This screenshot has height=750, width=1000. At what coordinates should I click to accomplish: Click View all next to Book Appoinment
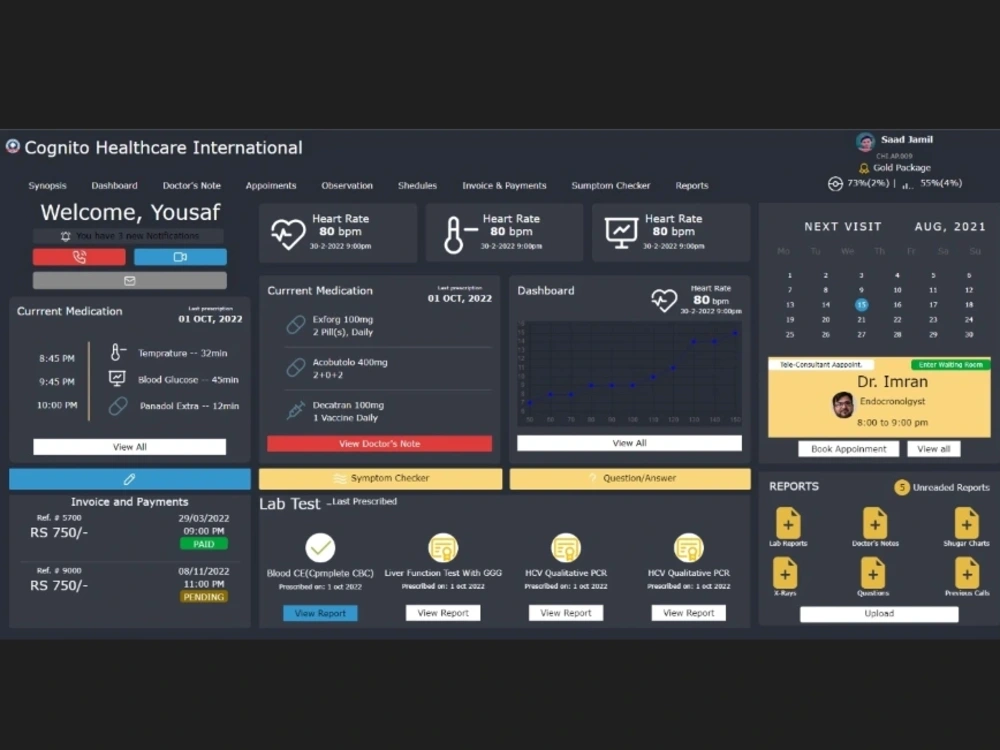[x=934, y=449]
